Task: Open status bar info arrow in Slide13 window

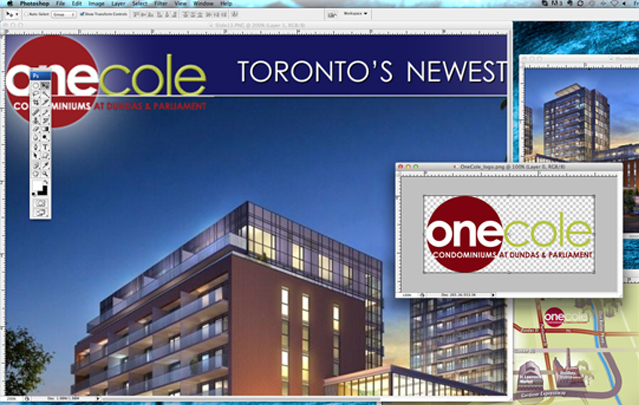Action: (x=98, y=398)
